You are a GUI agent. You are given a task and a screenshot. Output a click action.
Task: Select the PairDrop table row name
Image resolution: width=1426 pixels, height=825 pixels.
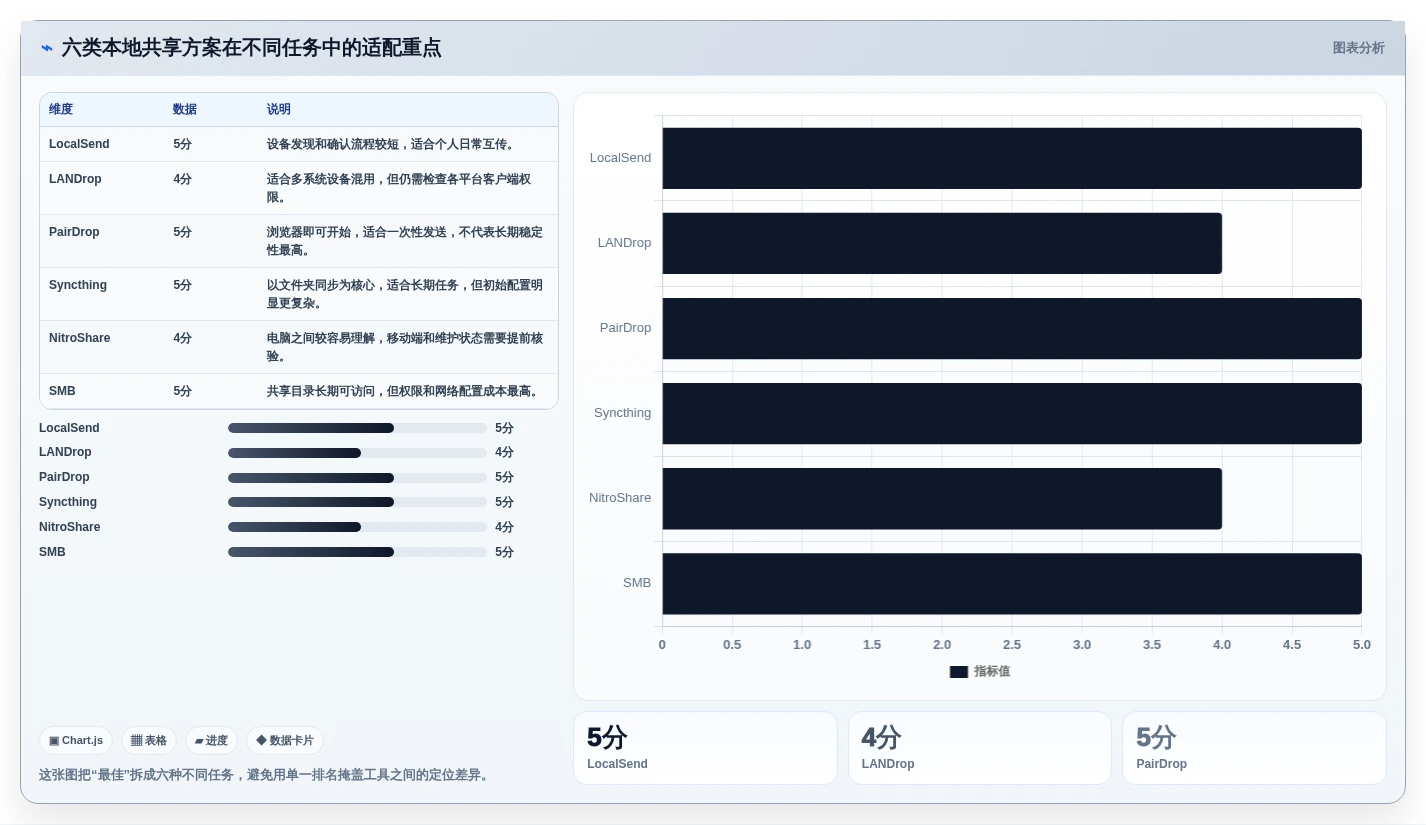click(74, 232)
